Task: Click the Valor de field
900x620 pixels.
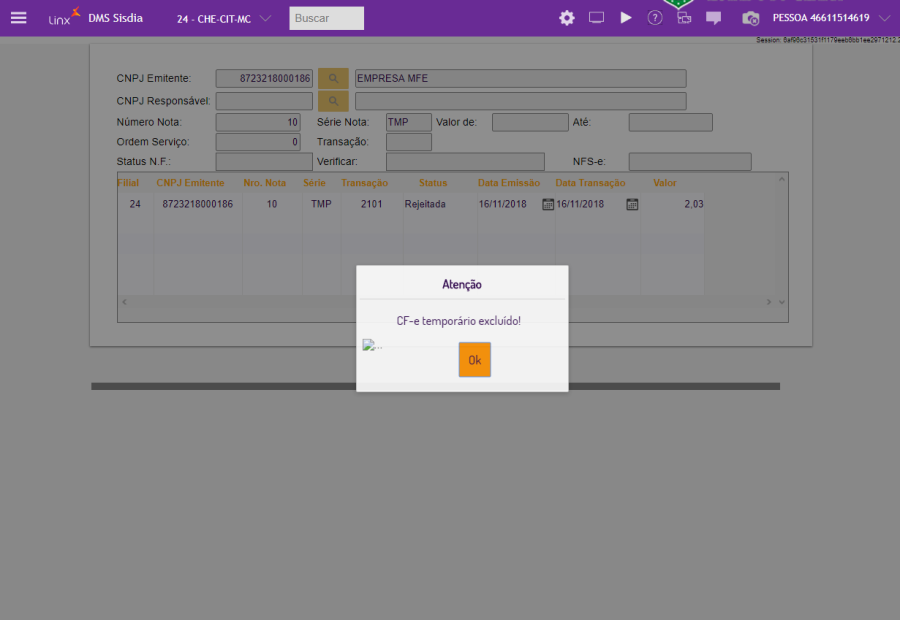Action: (530, 122)
